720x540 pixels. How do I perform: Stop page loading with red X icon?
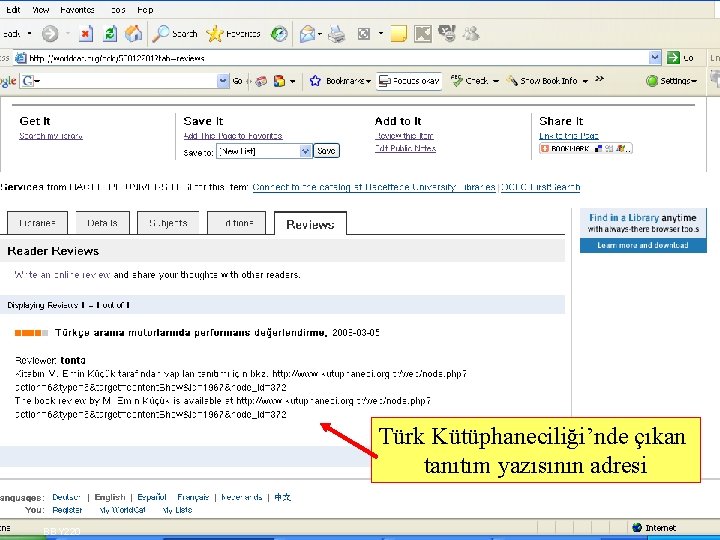(x=86, y=34)
